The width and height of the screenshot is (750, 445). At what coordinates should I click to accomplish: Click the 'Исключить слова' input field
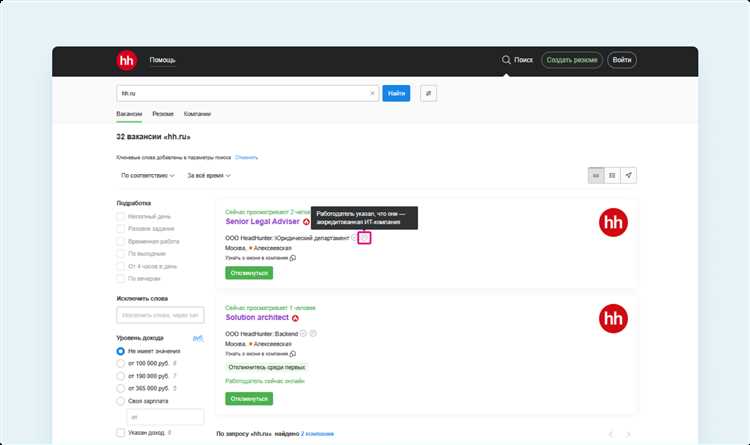tap(160, 315)
